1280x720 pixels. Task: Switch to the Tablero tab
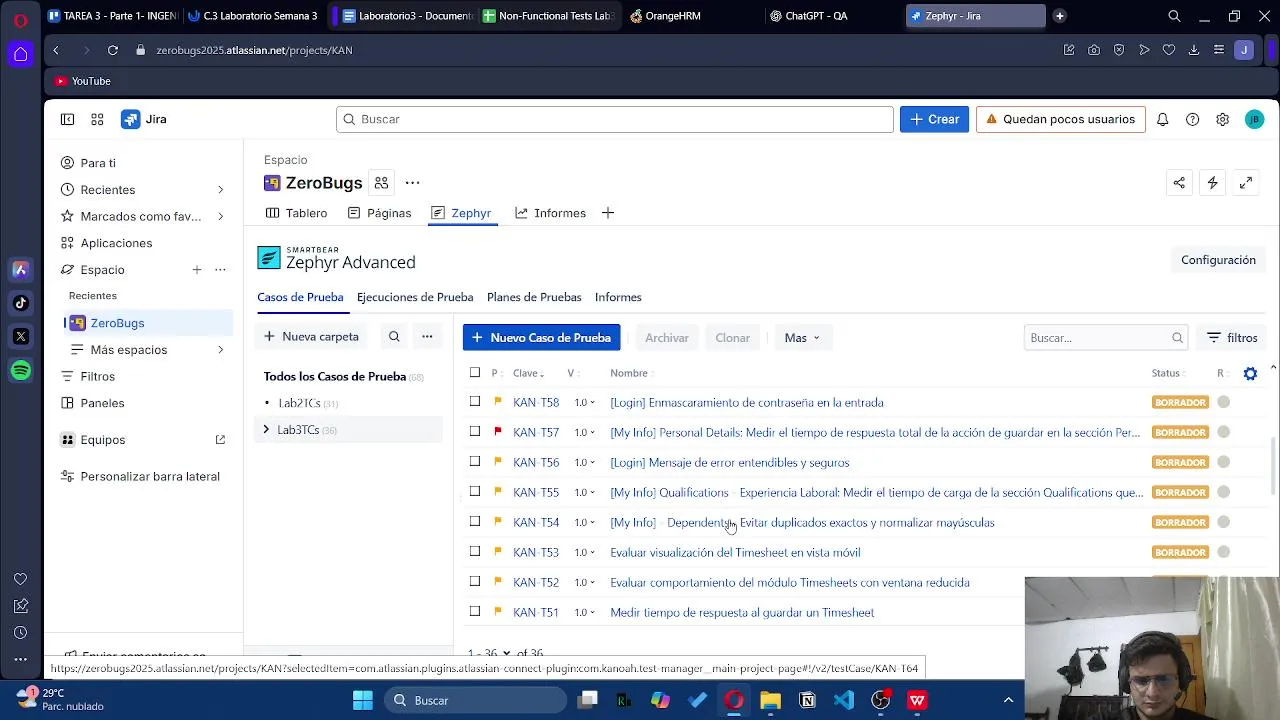pyautogui.click(x=297, y=213)
